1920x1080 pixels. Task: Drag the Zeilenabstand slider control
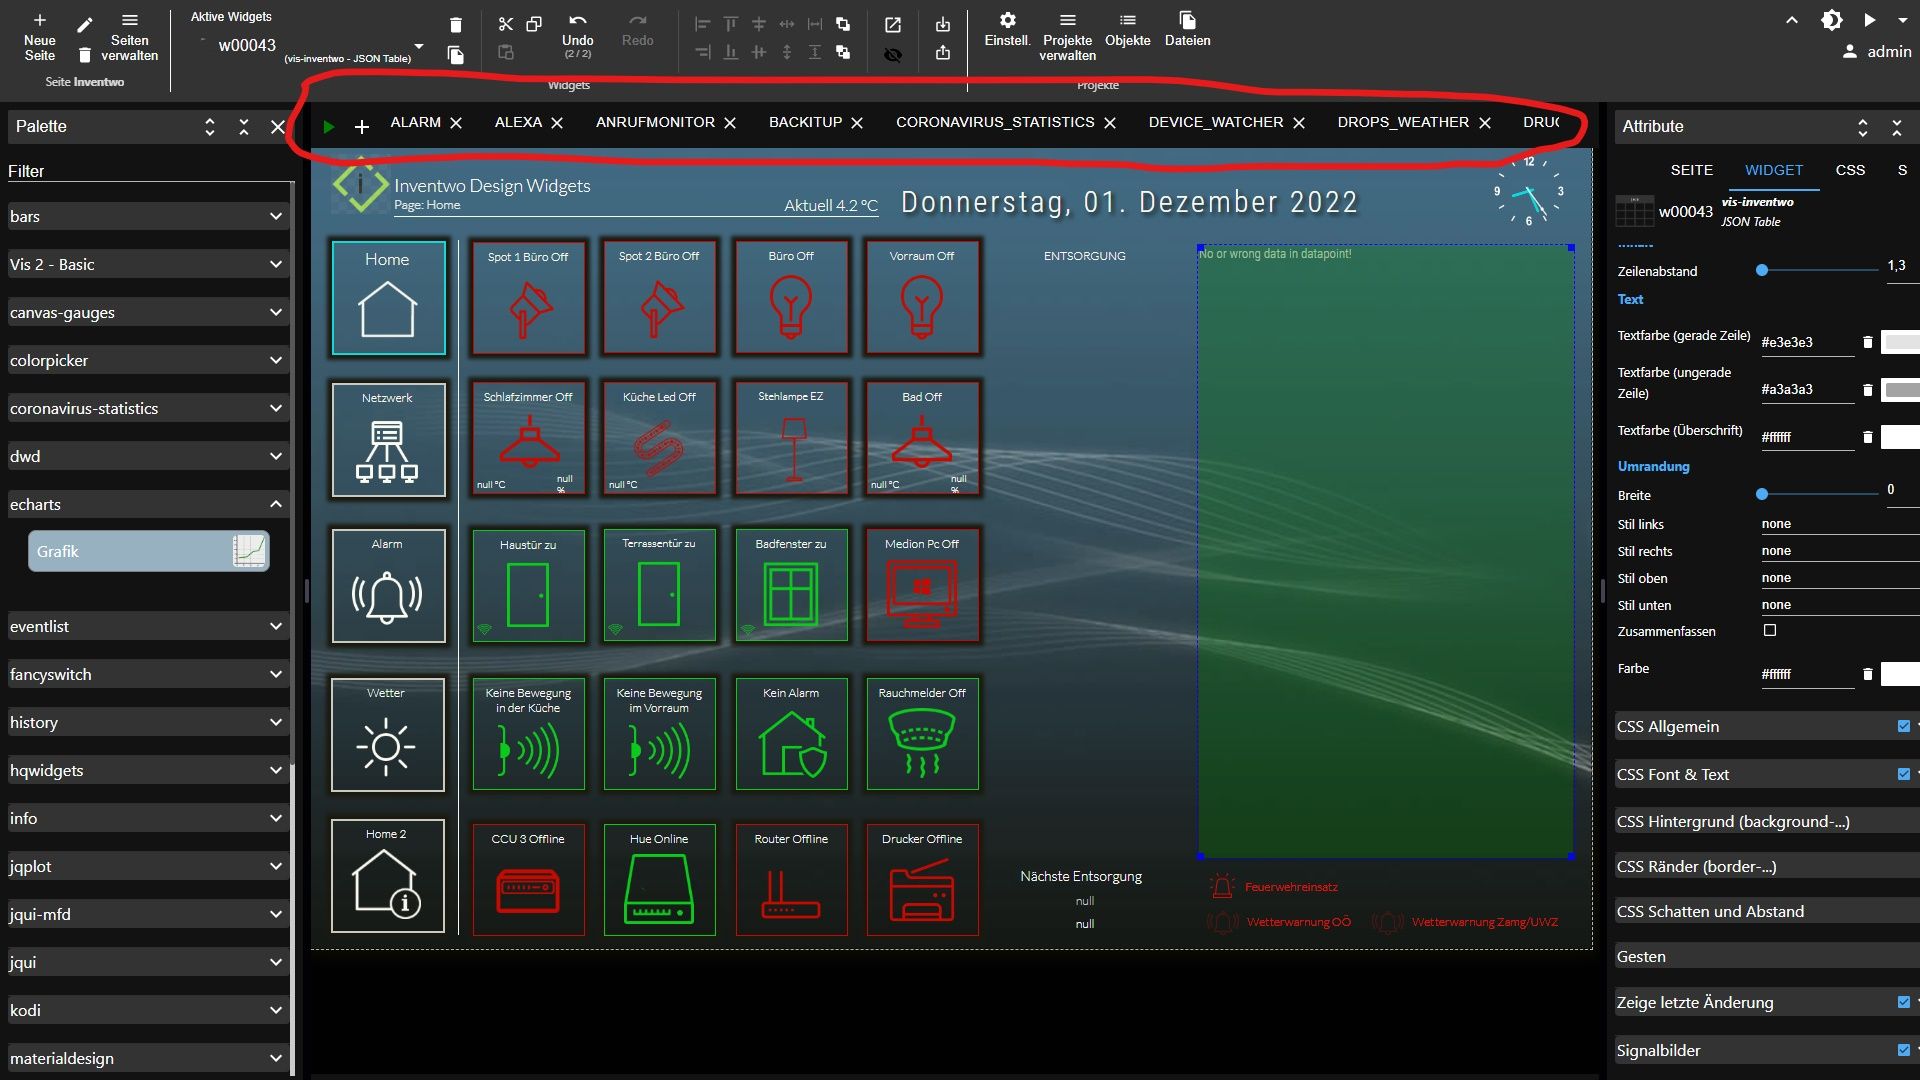point(1762,270)
